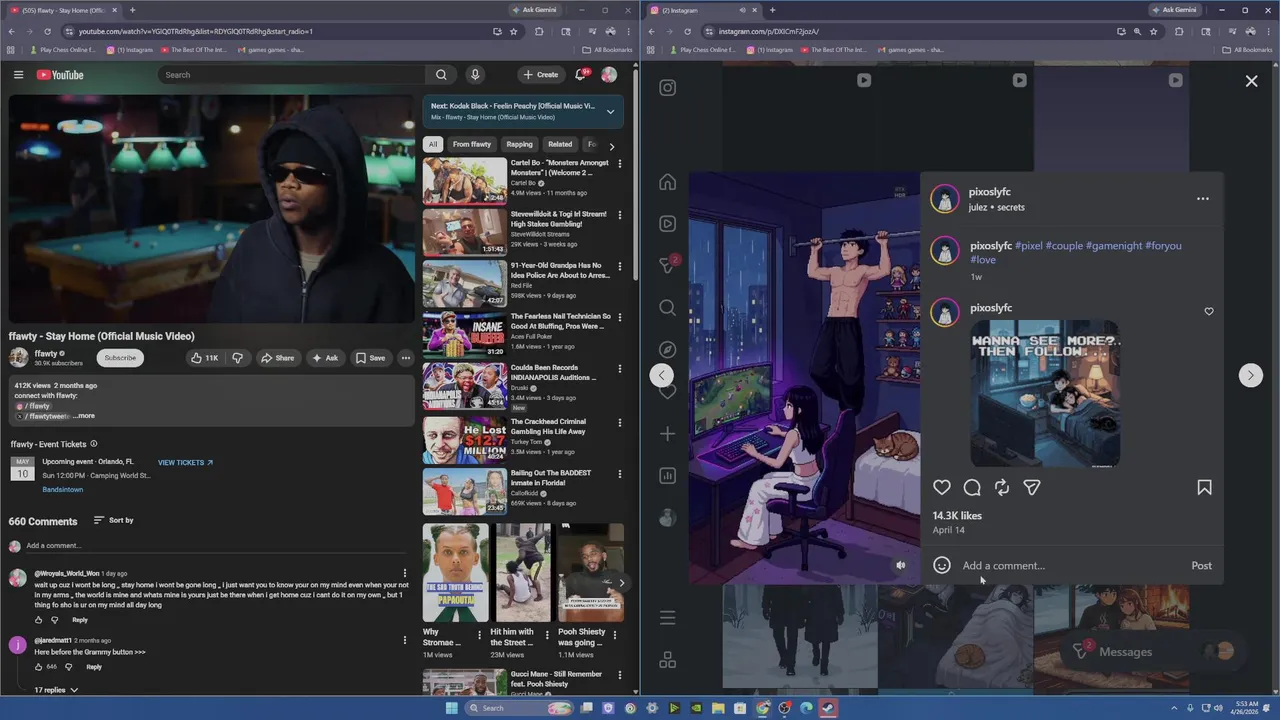Click the YouTube Add a comment field
Viewport: 1280px width, 720px height.
tap(215, 546)
